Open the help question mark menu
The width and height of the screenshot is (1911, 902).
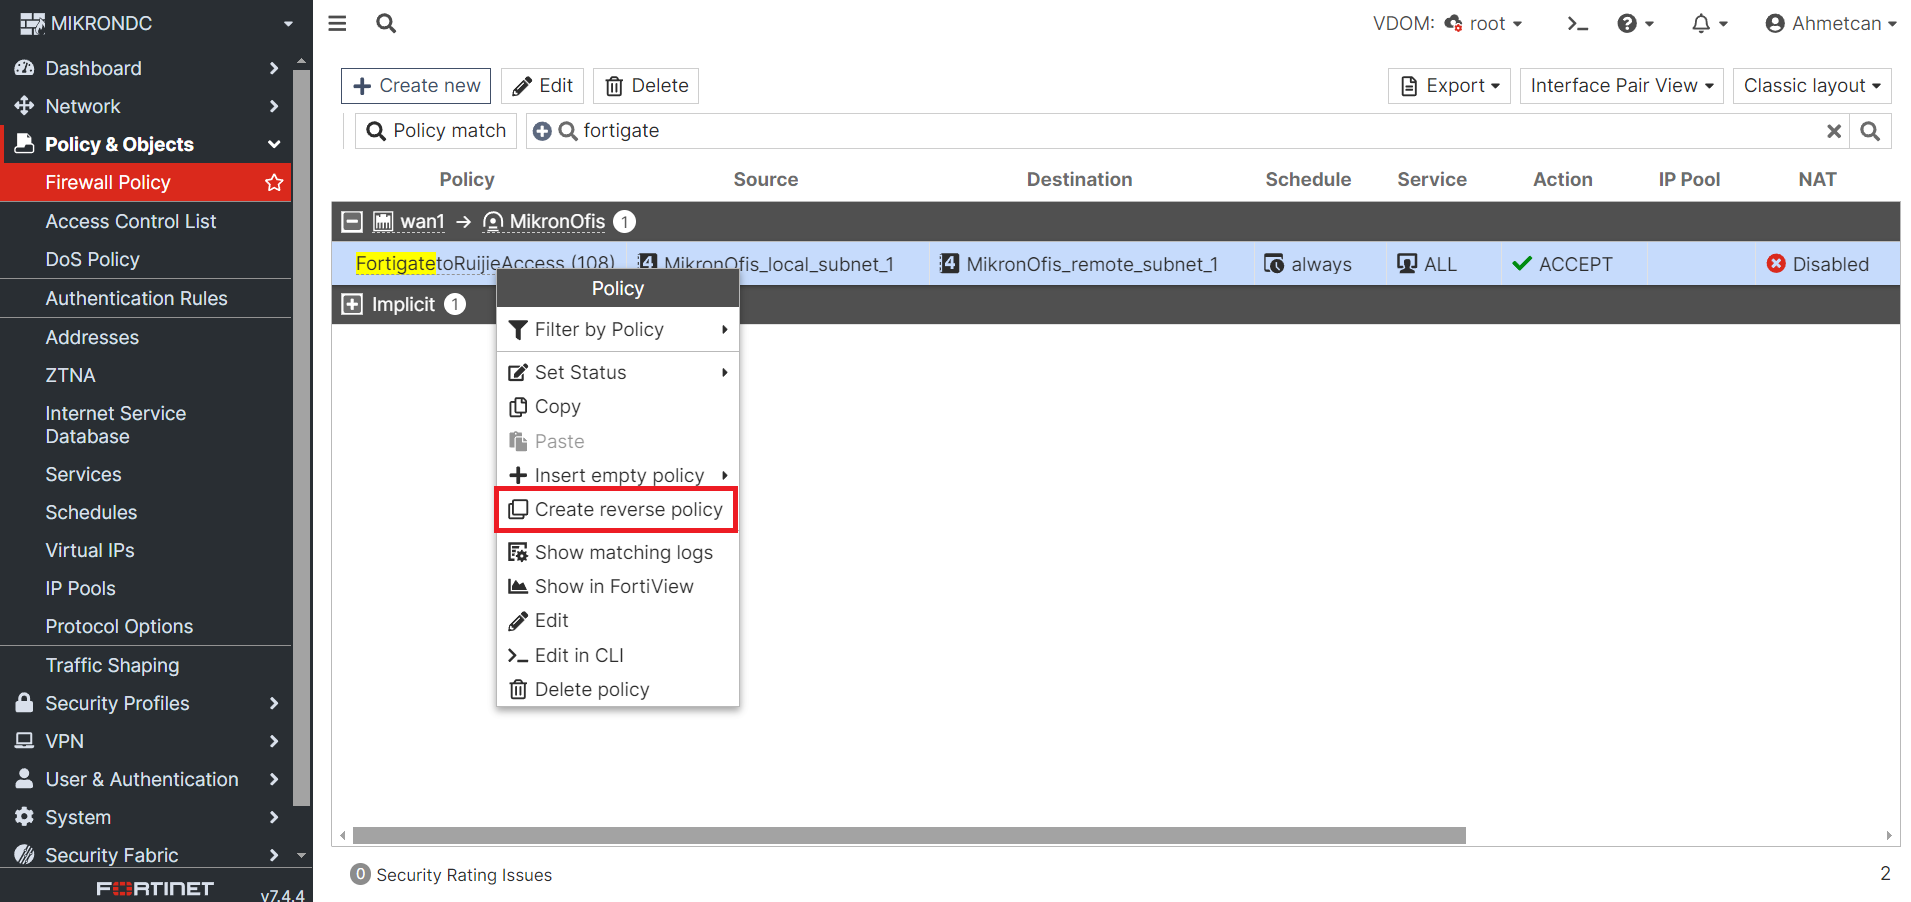[1635, 23]
